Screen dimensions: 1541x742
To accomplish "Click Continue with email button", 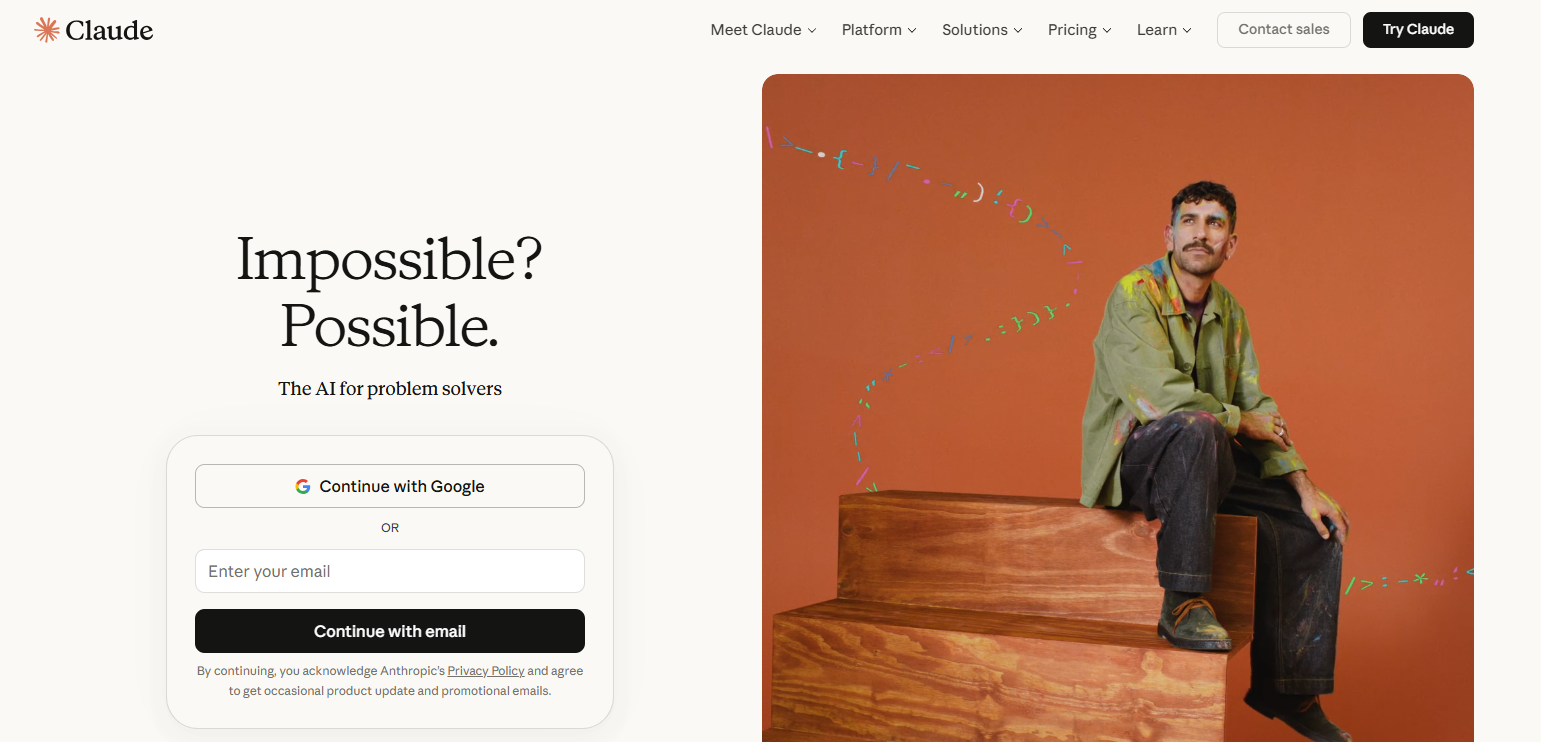I will tap(390, 631).
